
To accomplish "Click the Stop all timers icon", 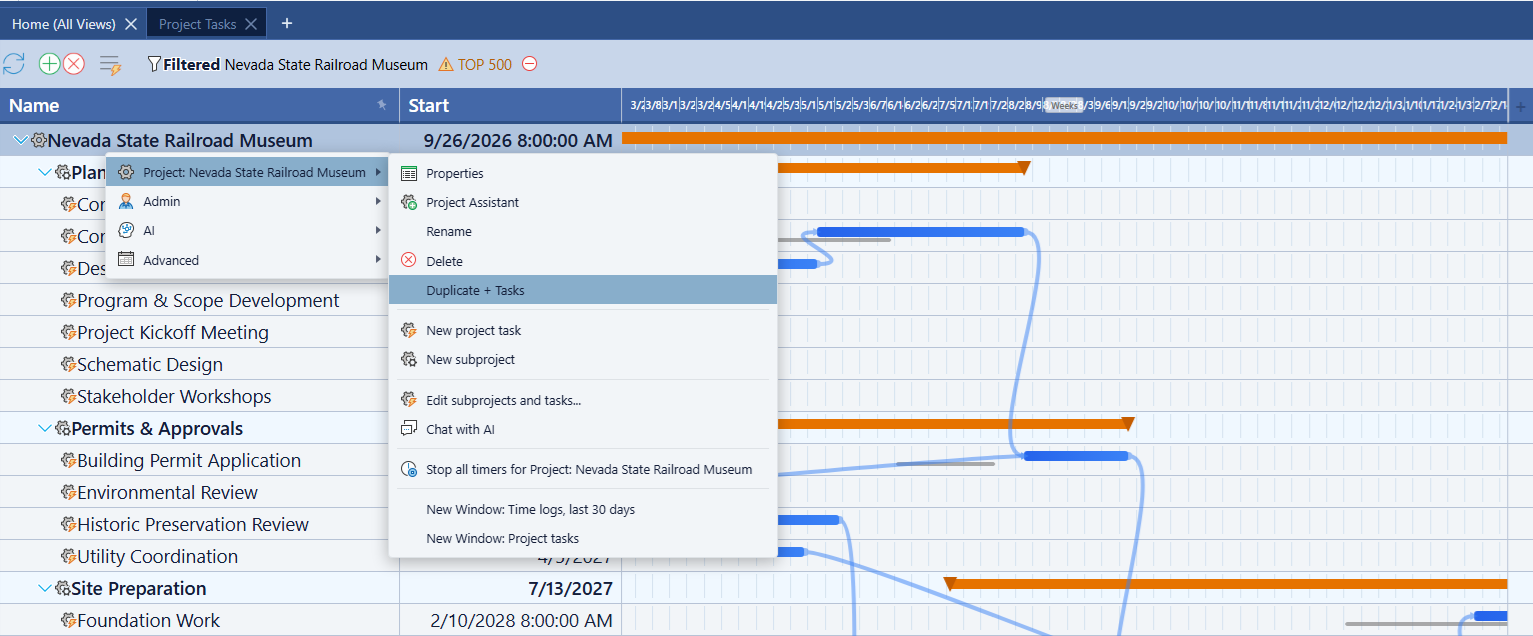I will coord(409,469).
